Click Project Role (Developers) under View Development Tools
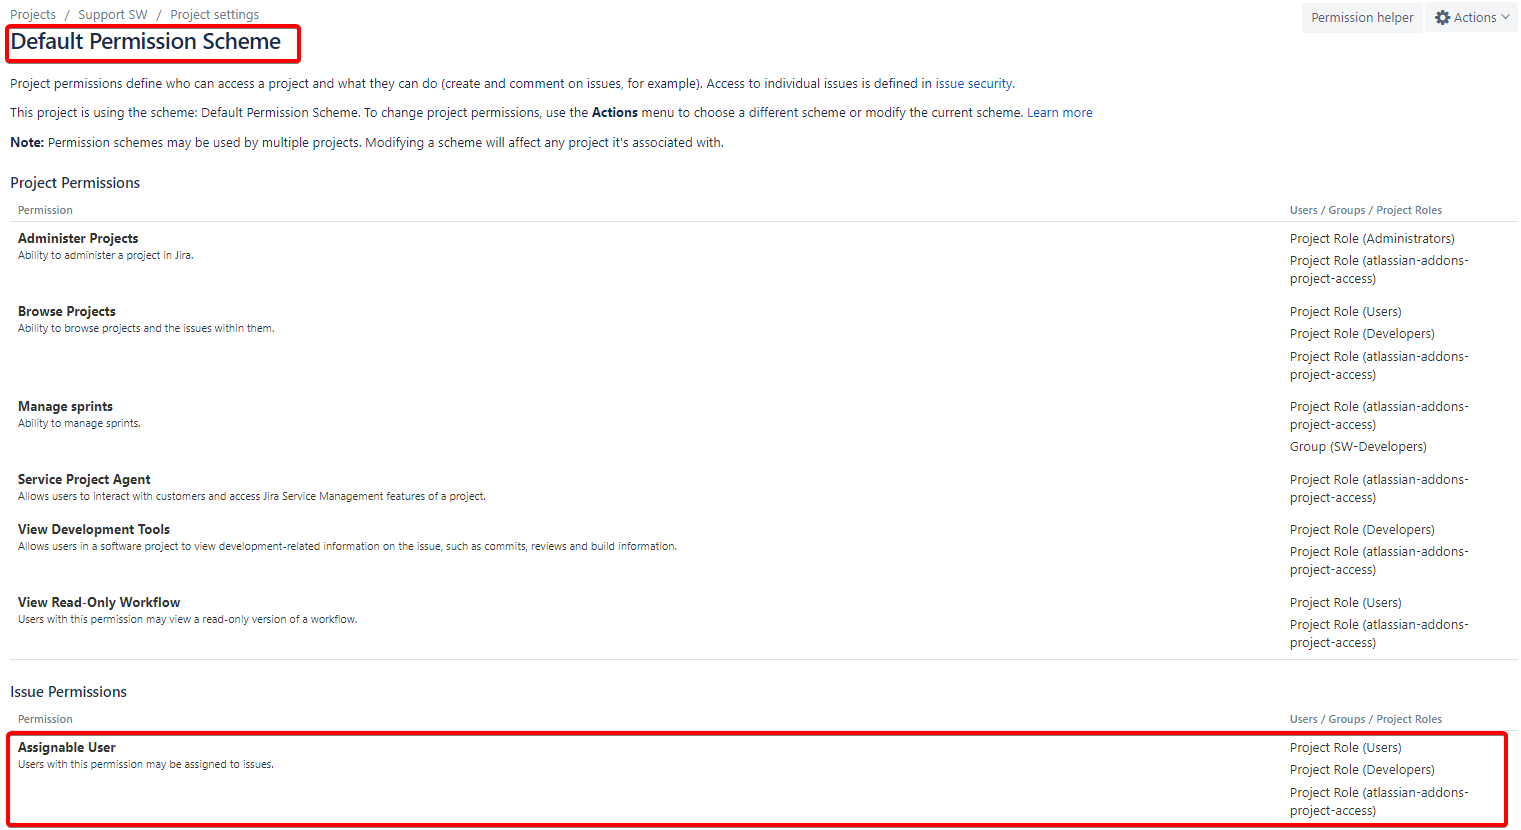1521x830 pixels. pyautogui.click(x=1362, y=529)
